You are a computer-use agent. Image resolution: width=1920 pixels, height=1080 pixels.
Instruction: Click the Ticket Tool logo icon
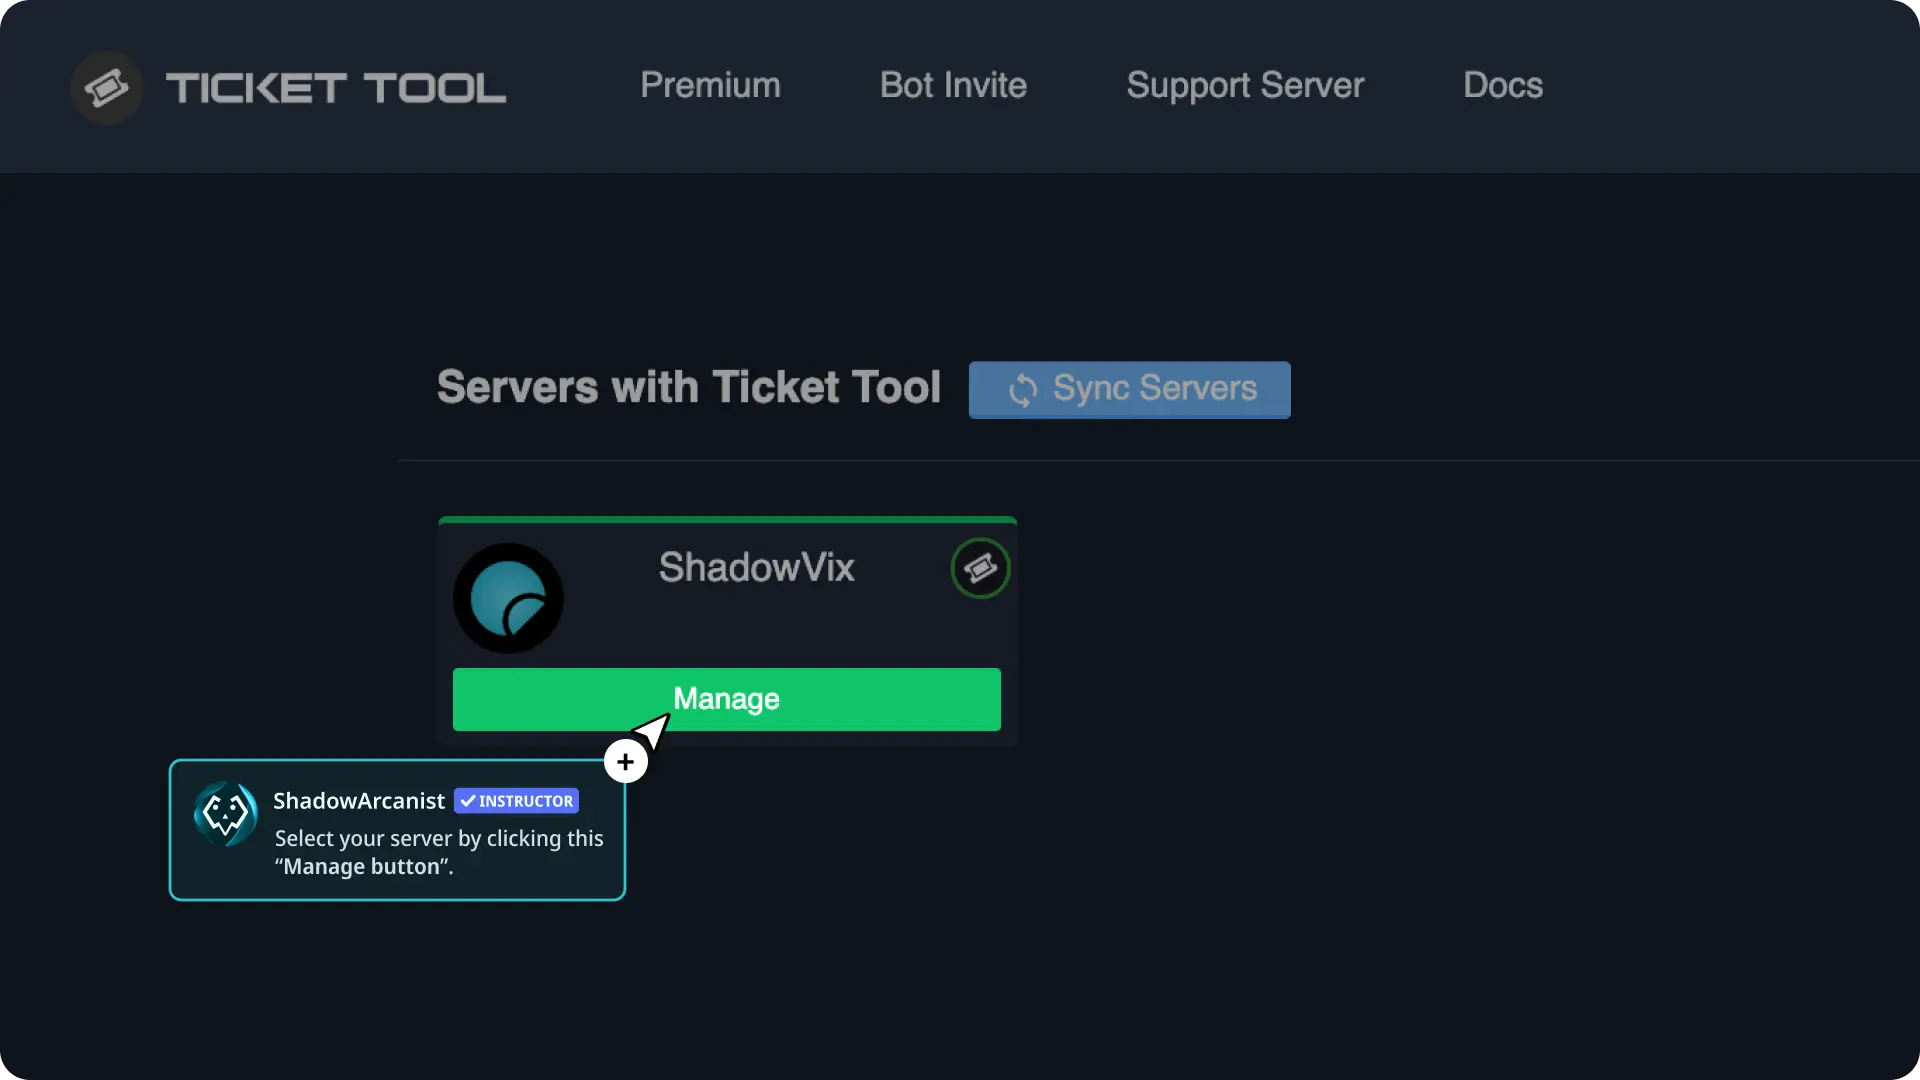107,88
